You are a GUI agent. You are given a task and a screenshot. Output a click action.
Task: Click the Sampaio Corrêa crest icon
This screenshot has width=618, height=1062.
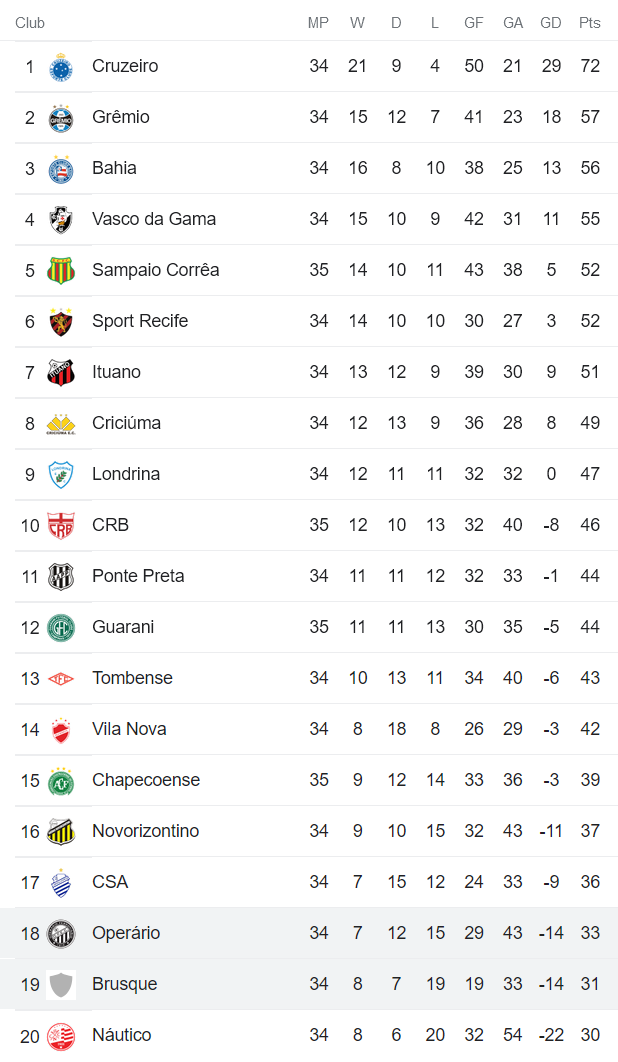pyautogui.click(x=61, y=271)
